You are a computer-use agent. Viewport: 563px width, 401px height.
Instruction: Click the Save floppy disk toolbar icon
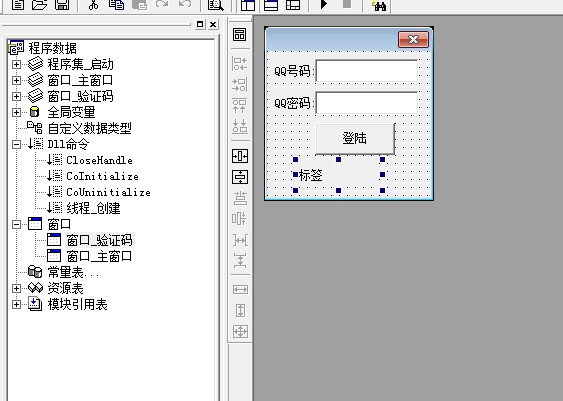pos(62,5)
